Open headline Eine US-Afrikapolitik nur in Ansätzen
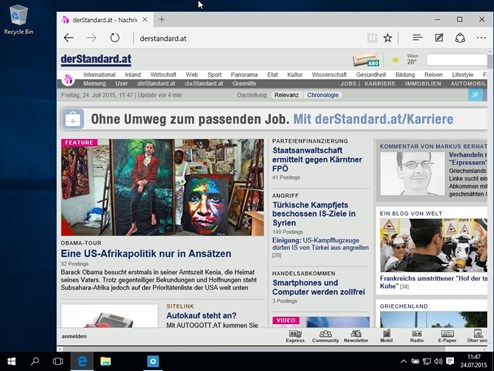 146,254
